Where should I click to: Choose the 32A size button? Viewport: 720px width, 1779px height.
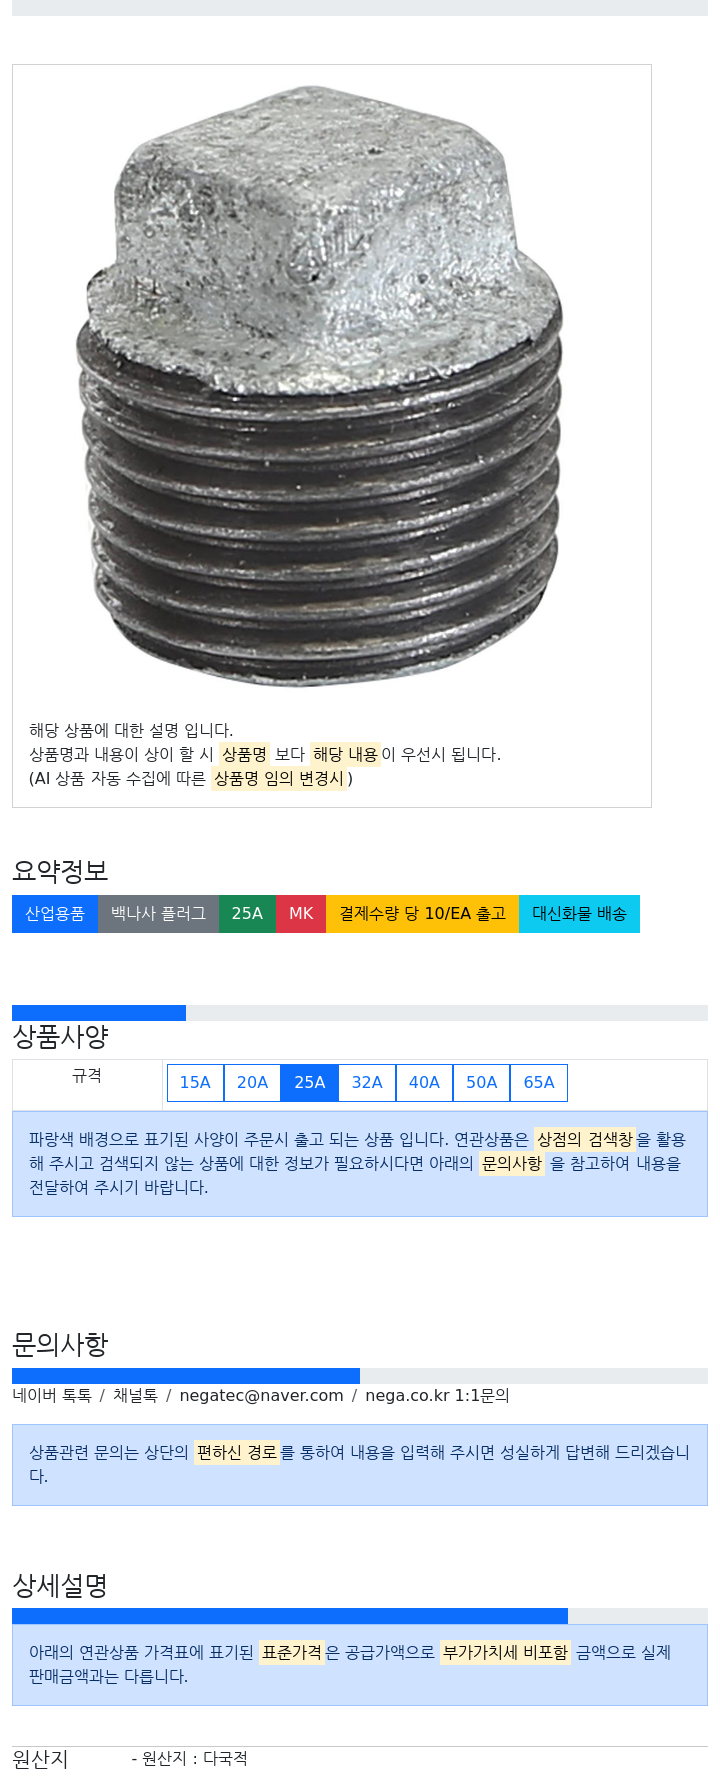click(367, 1083)
